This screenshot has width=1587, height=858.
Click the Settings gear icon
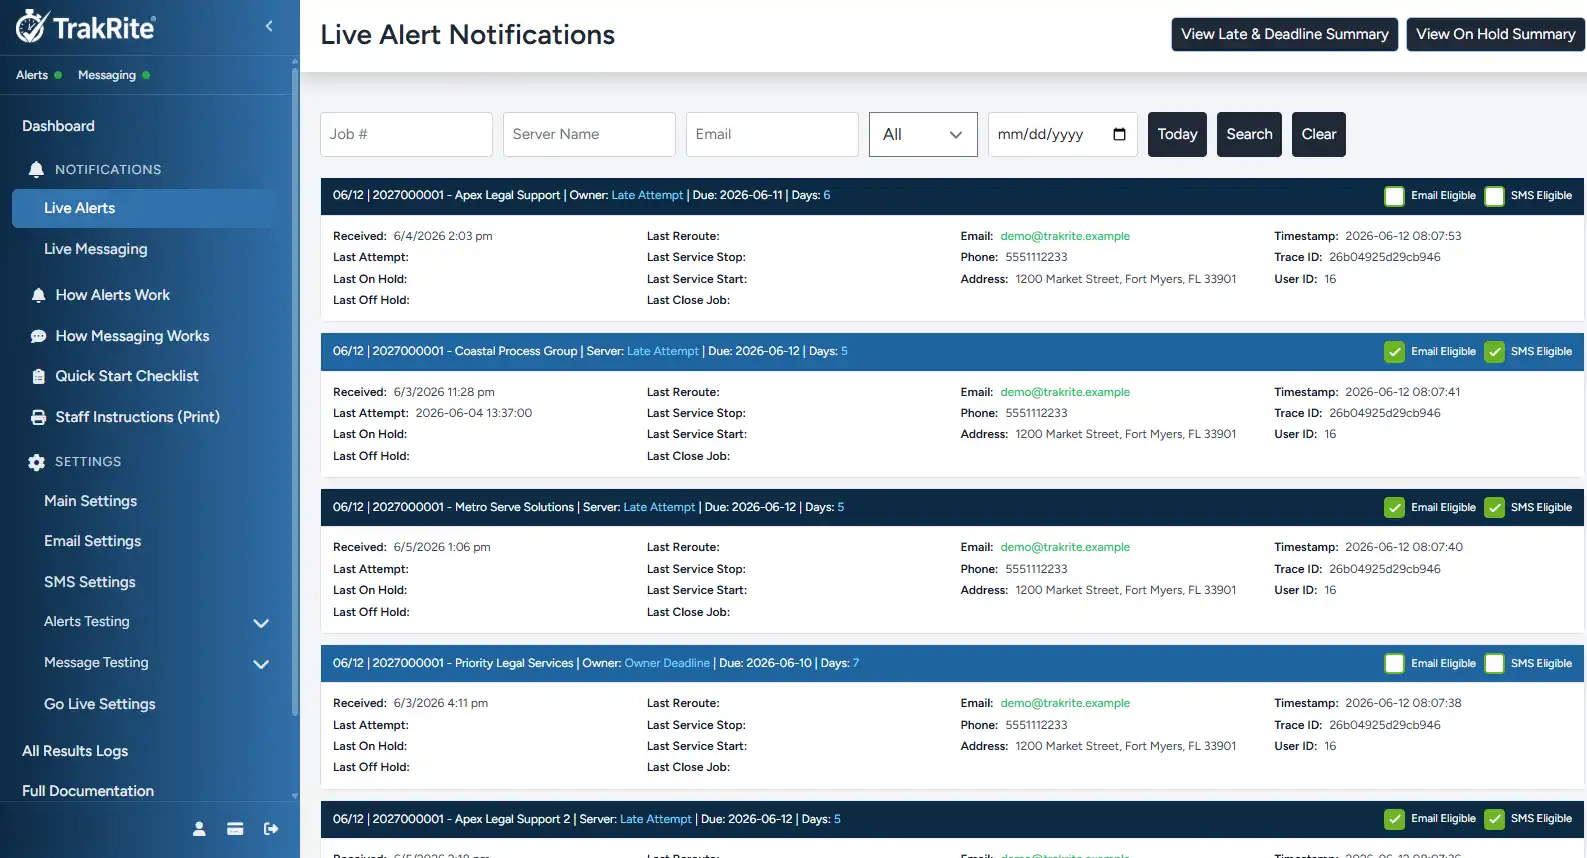click(37, 462)
